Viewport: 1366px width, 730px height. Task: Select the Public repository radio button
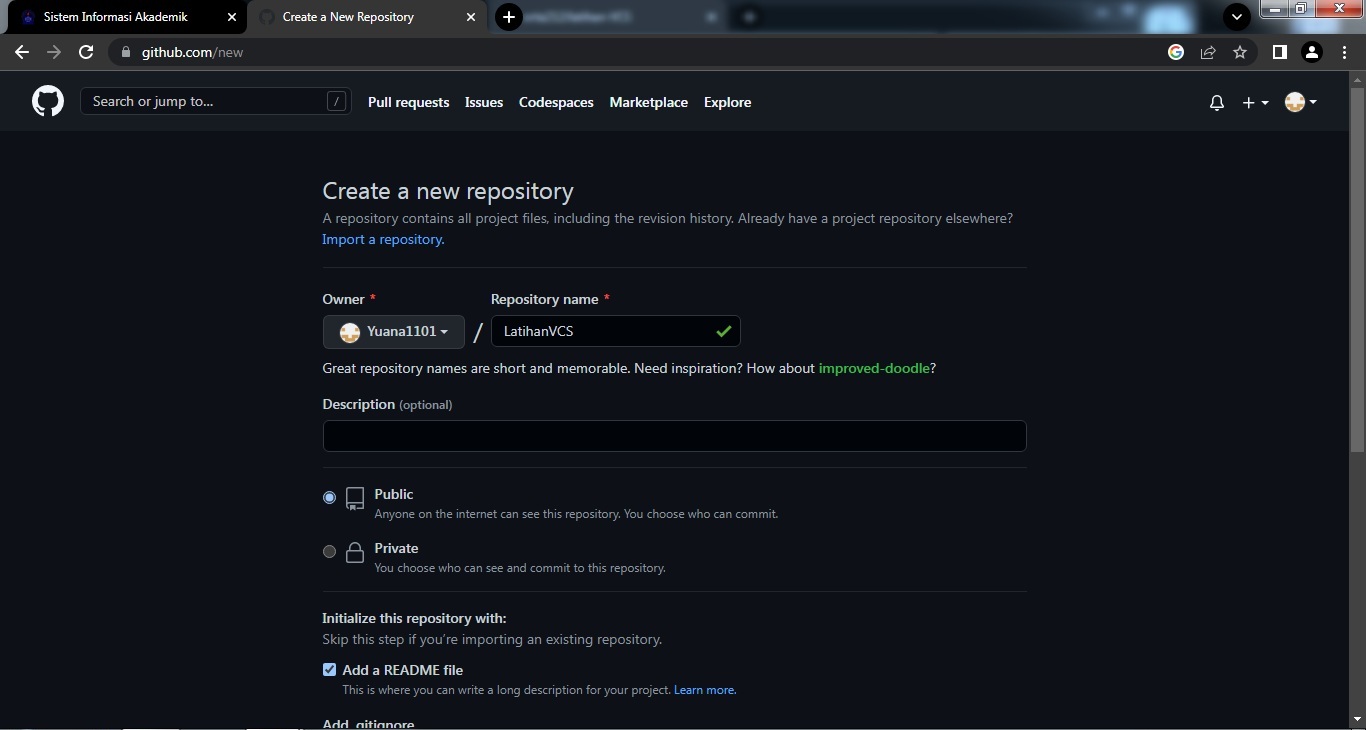(x=329, y=497)
